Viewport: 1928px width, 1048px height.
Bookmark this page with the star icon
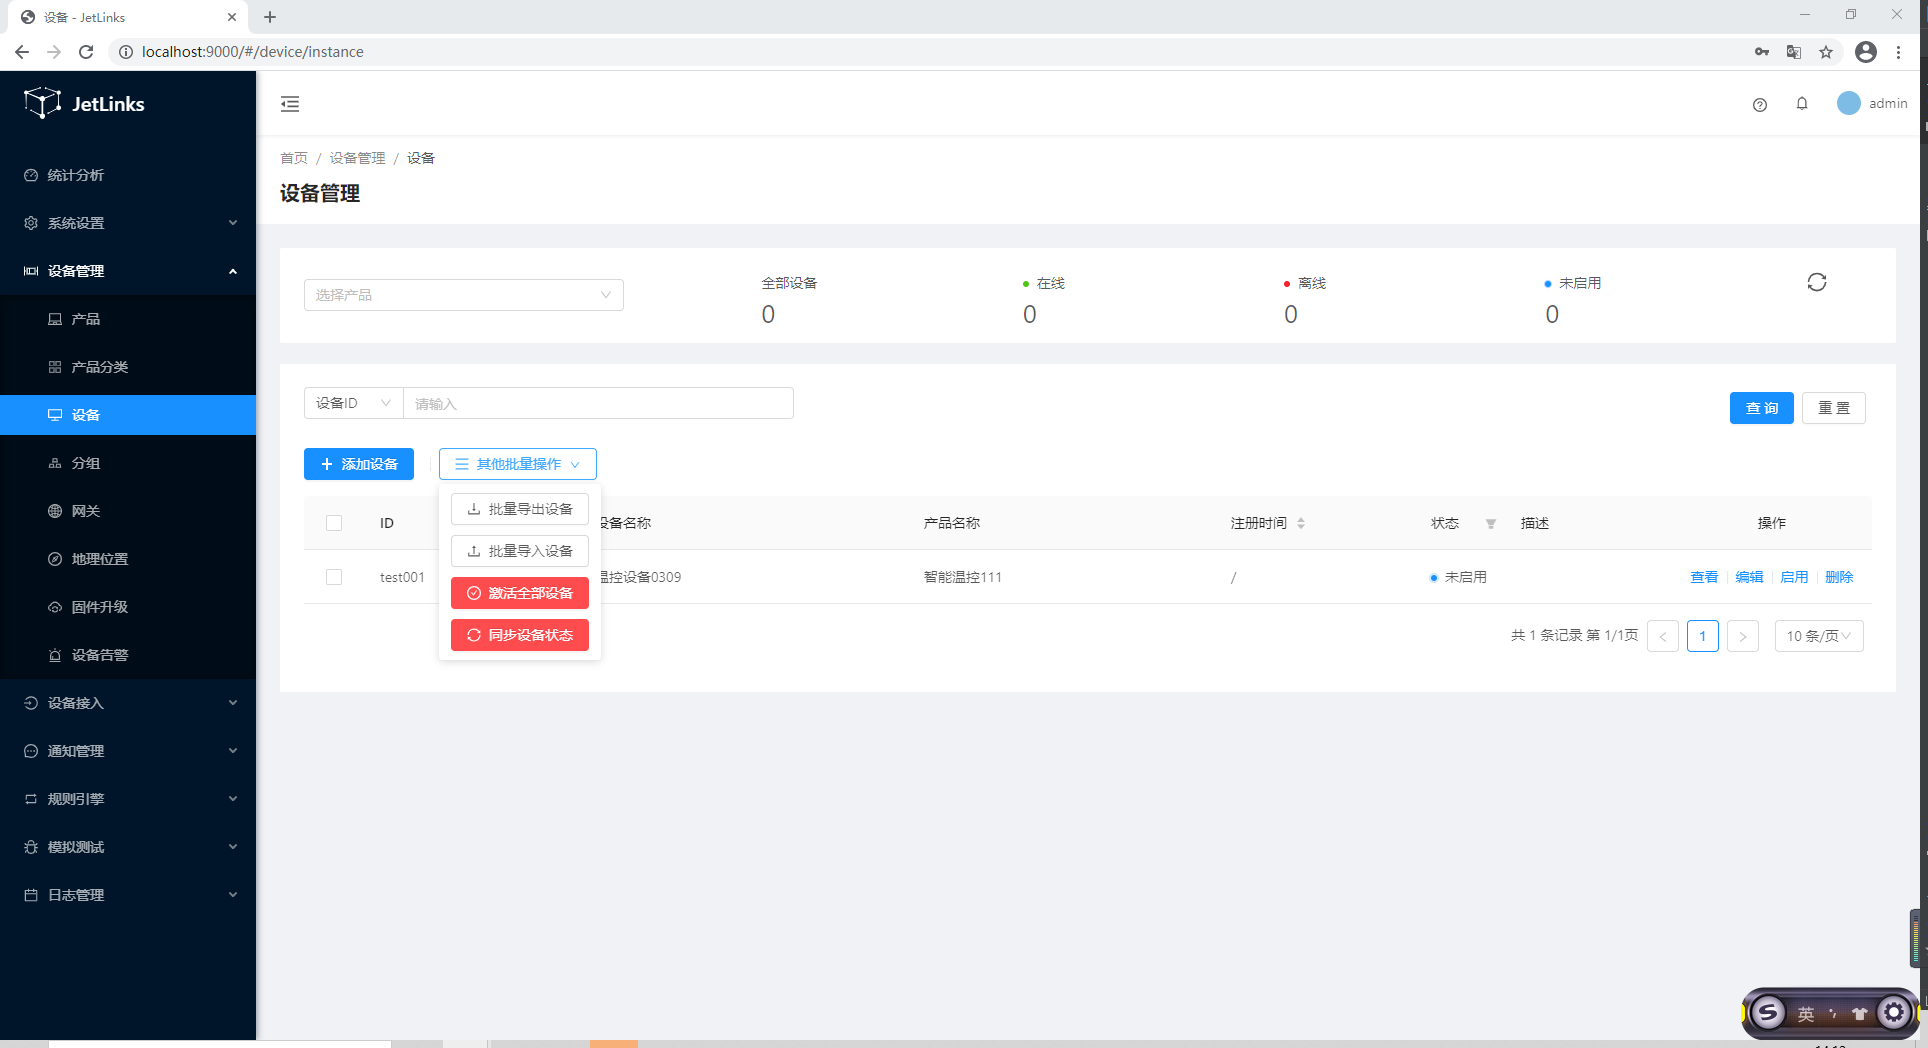(1826, 52)
